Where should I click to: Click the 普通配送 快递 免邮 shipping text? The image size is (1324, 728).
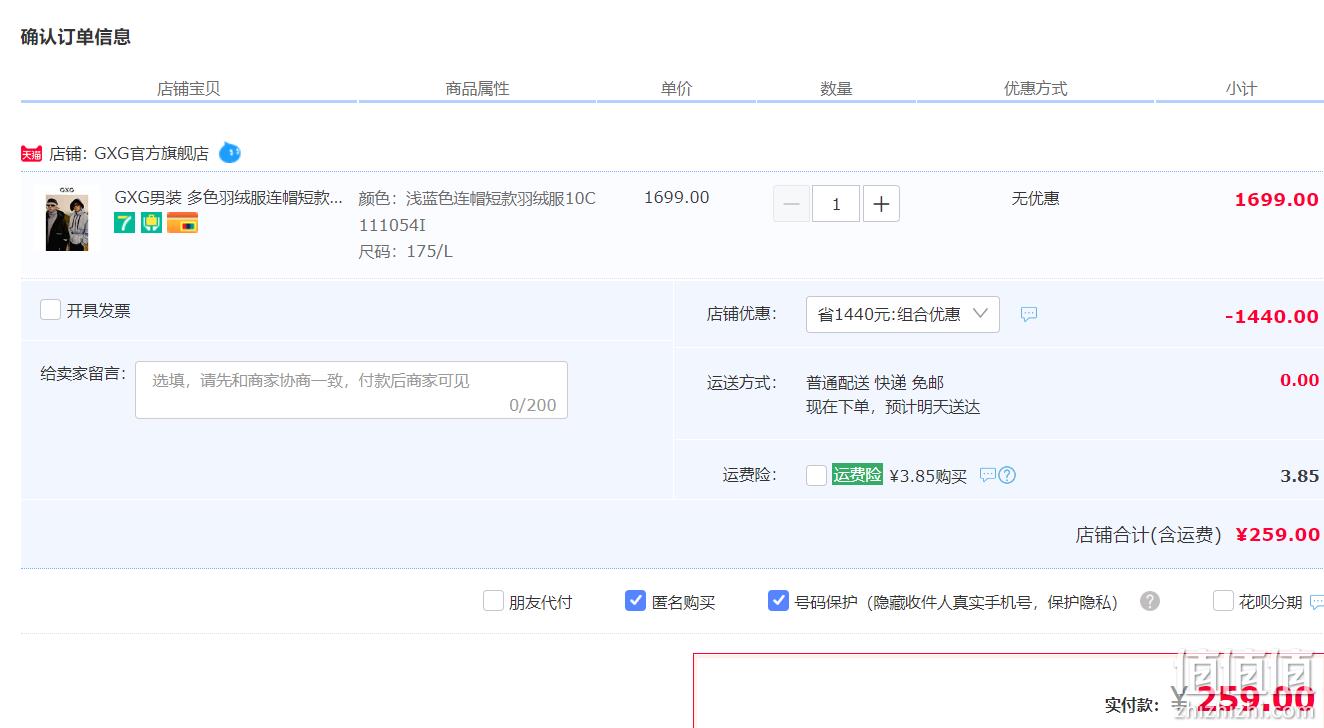(x=875, y=382)
